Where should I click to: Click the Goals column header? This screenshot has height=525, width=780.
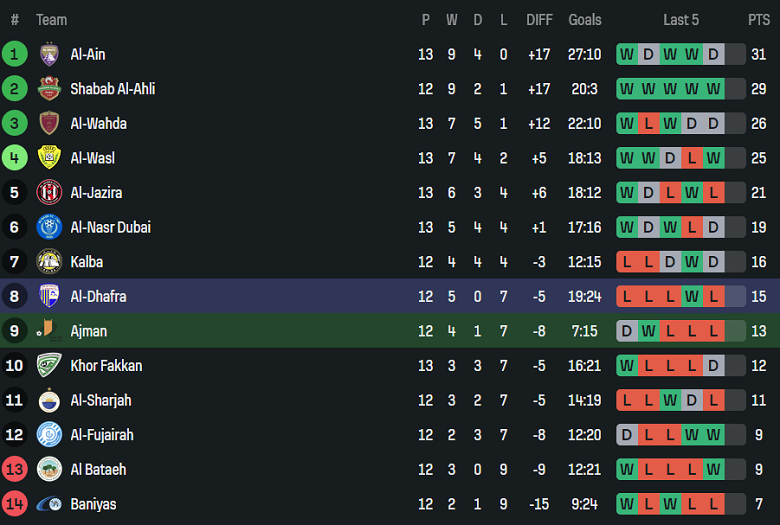585,20
